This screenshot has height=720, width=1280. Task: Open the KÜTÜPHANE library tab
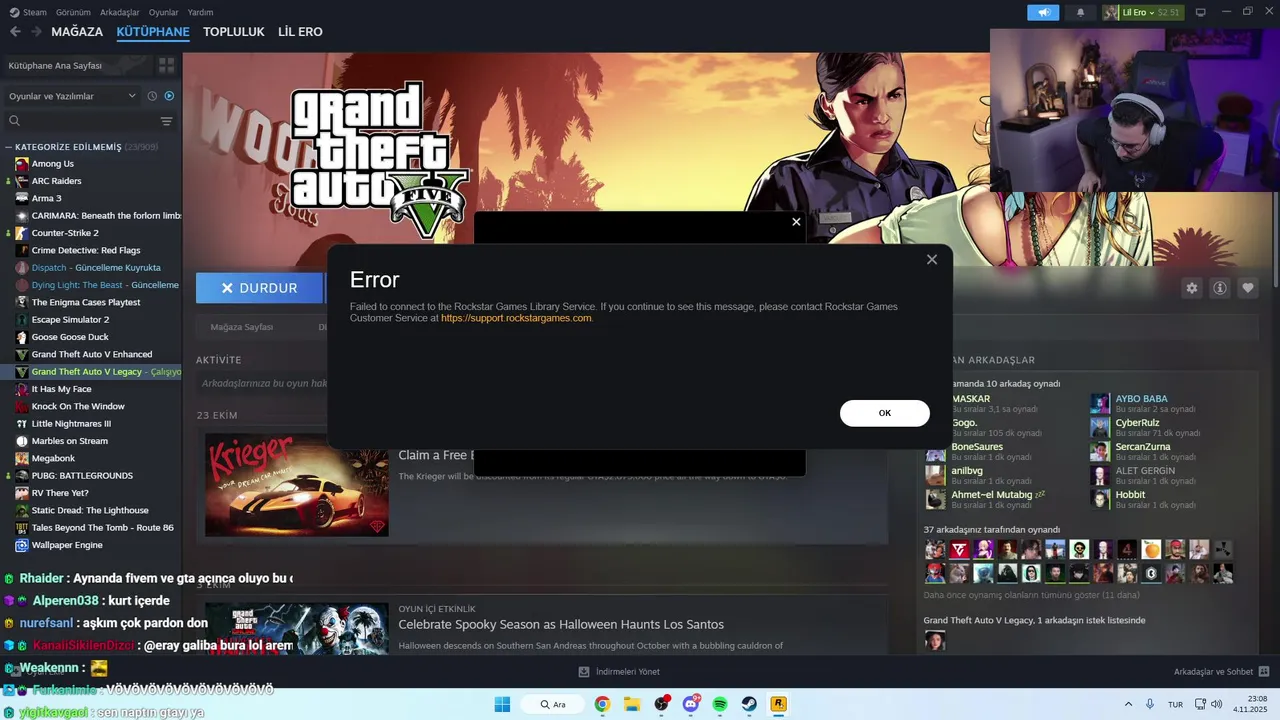pyautogui.click(x=153, y=32)
